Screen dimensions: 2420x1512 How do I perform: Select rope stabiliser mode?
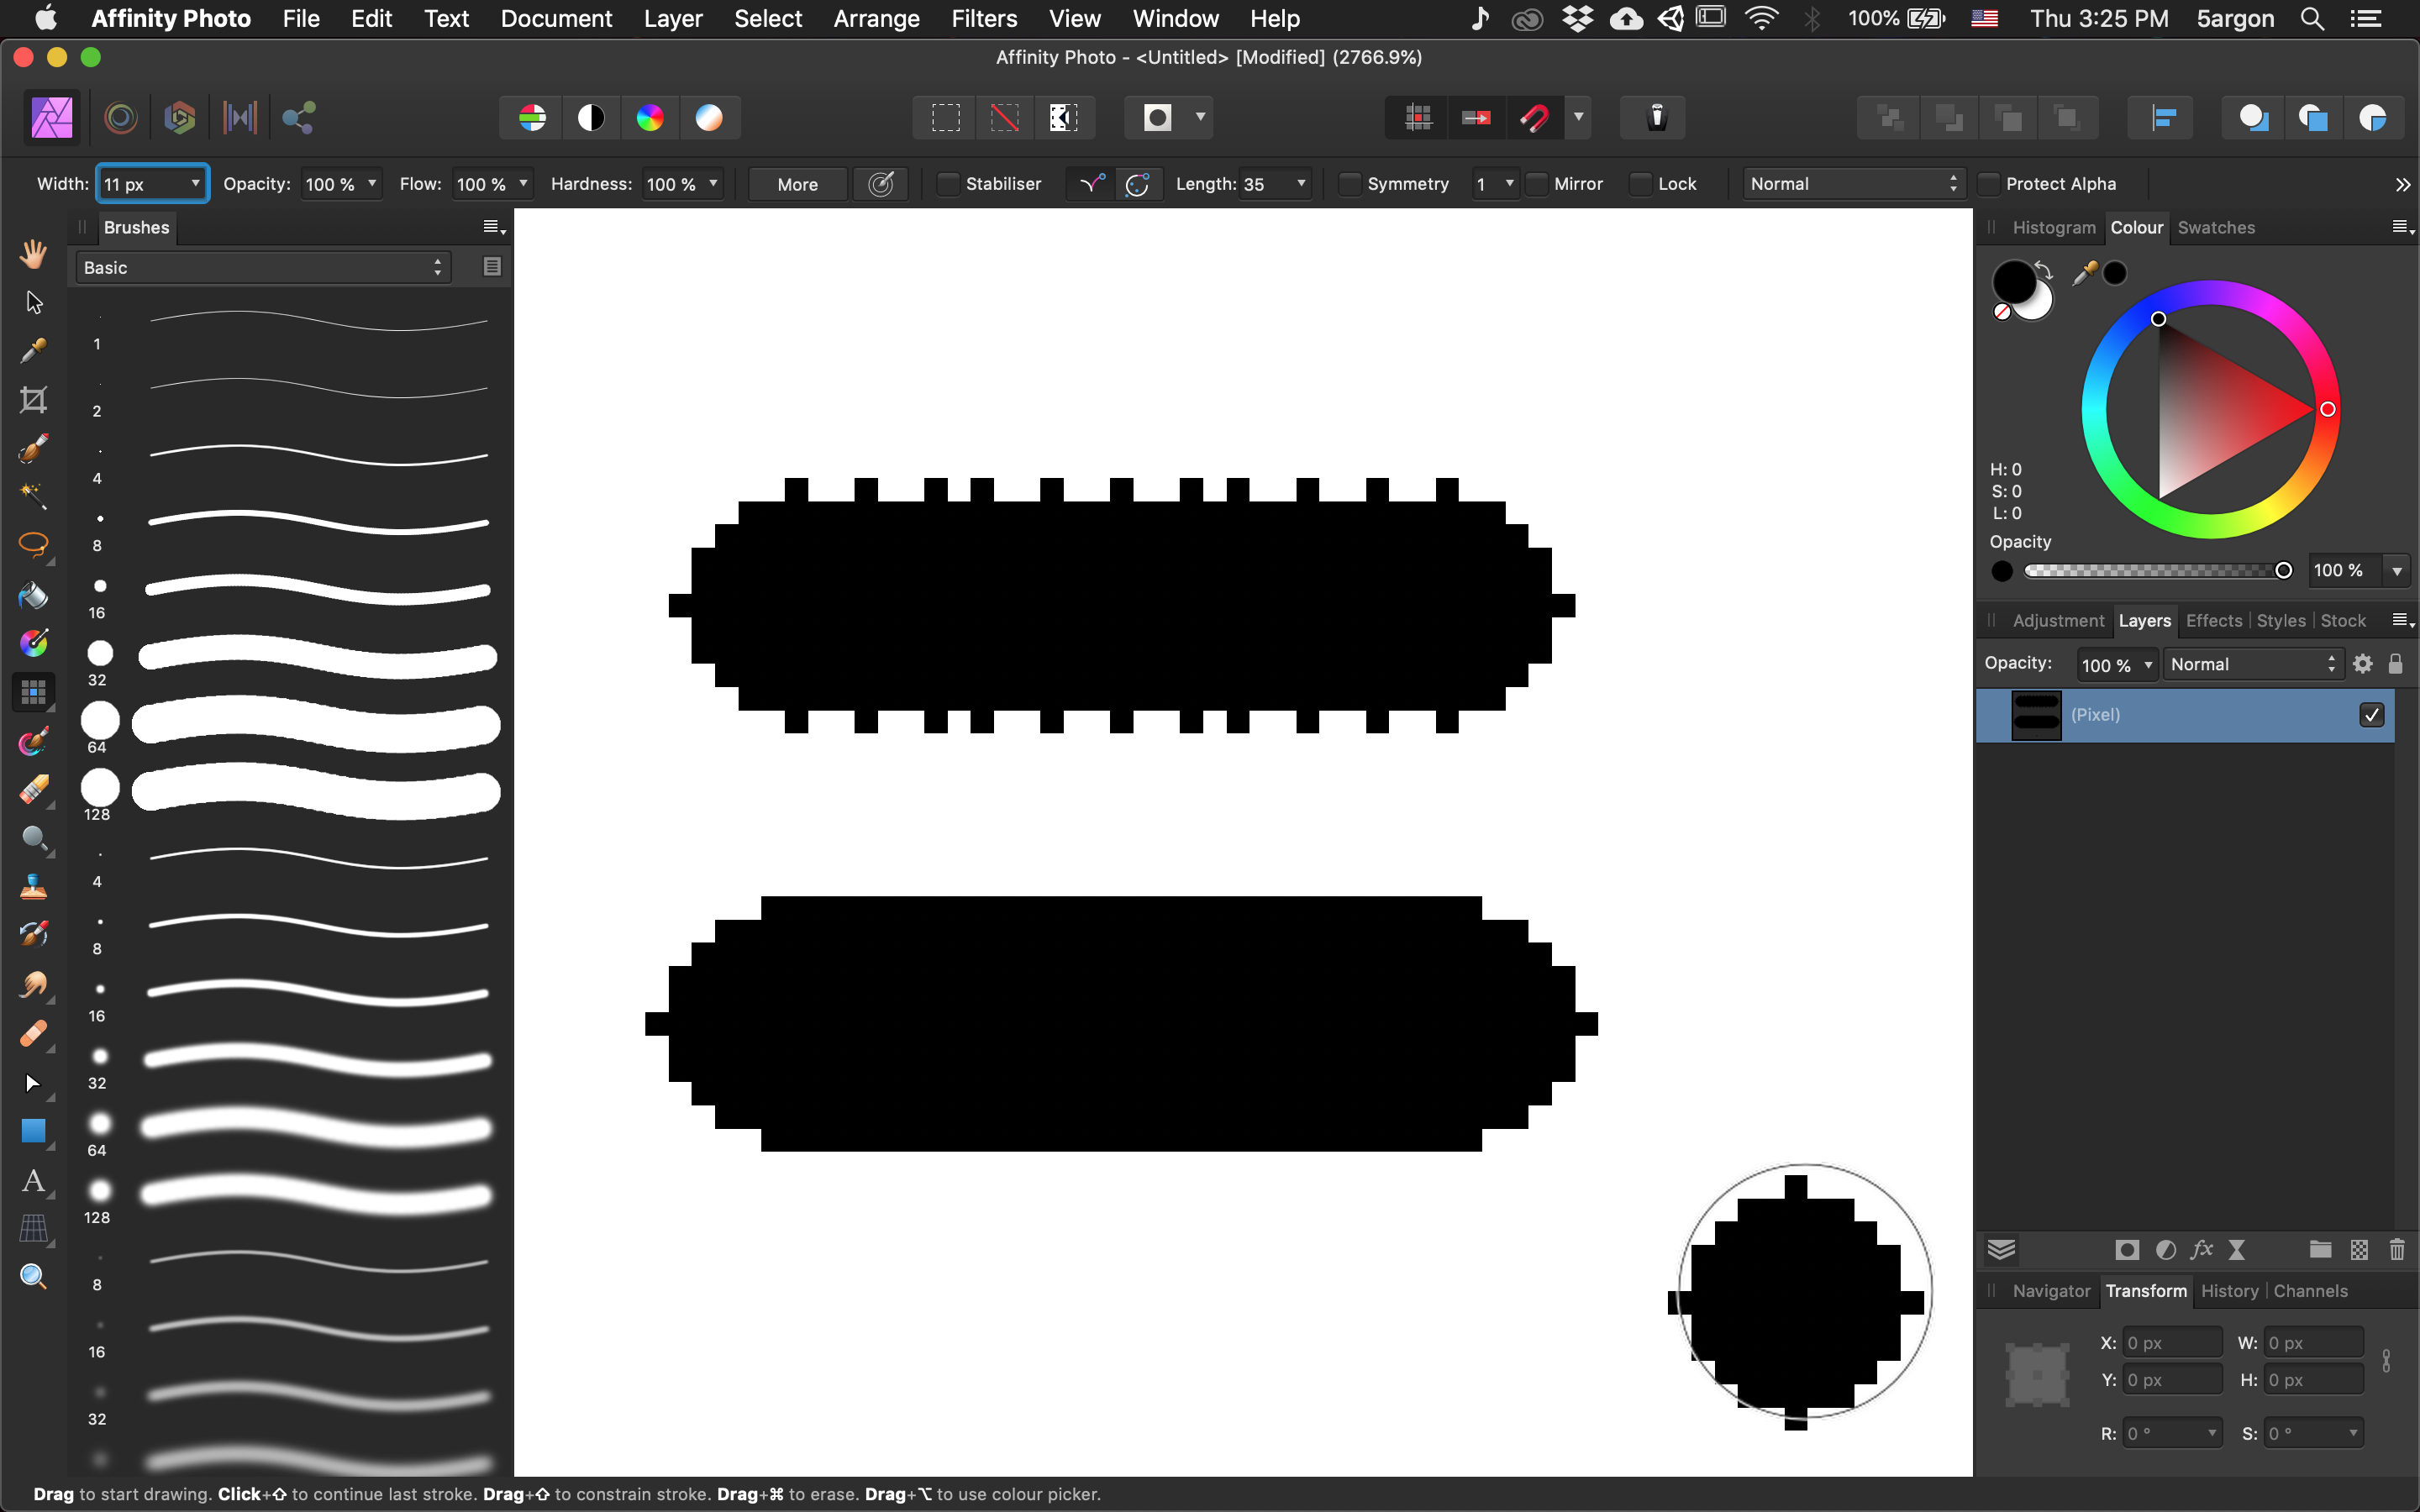[1092, 184]
